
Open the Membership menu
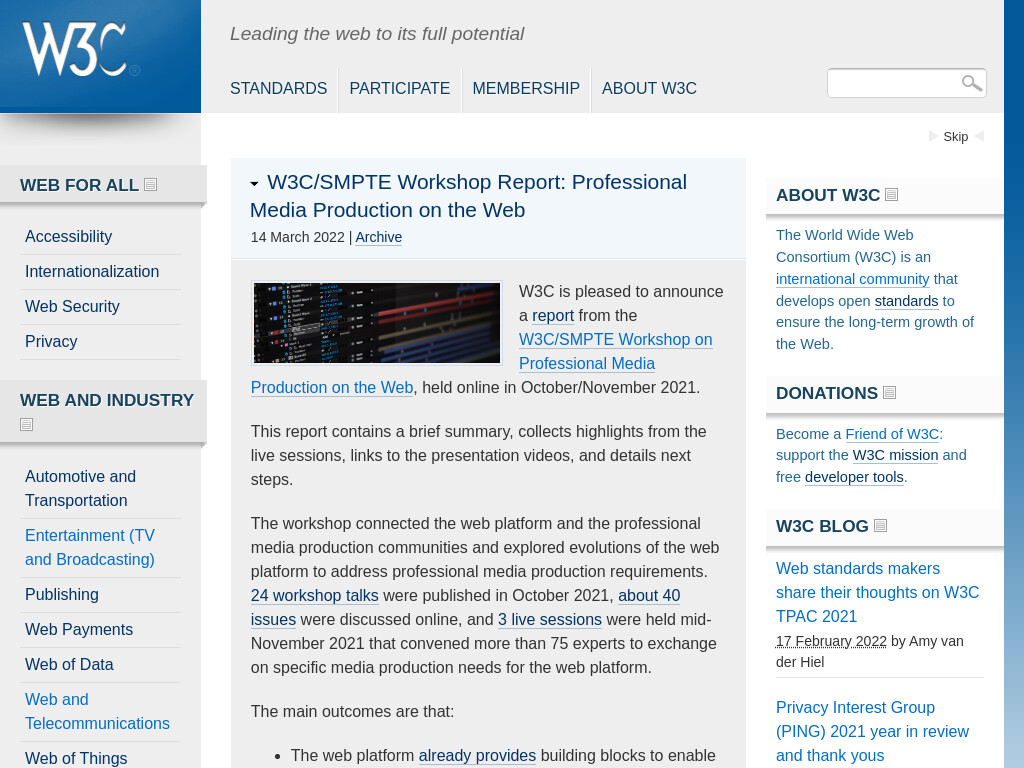[x=526, y=88]
